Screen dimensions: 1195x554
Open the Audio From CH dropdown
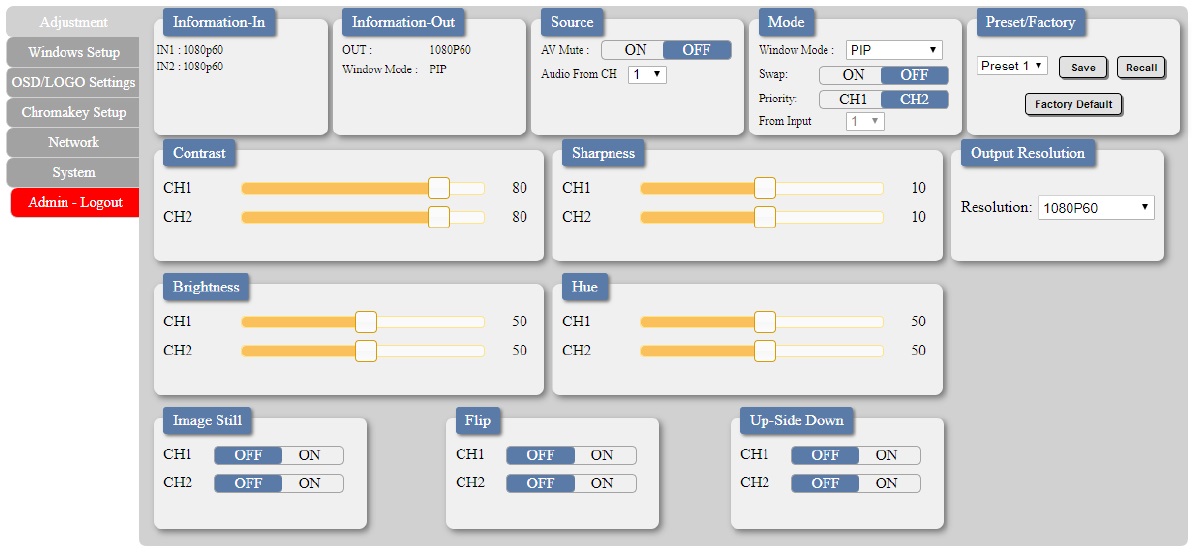pyautogui.click(x=647, y=75)
